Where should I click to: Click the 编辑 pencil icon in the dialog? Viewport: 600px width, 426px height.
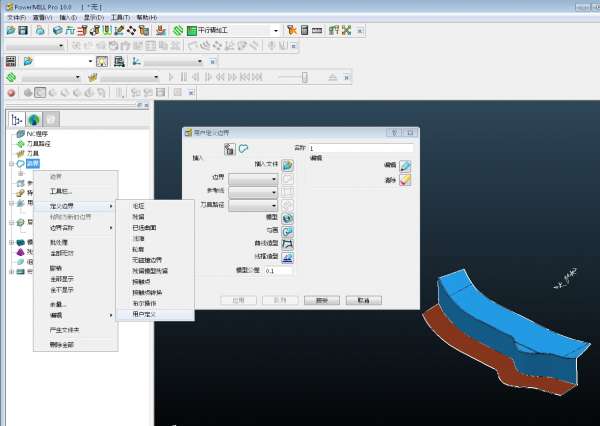(x=405, y=165)
